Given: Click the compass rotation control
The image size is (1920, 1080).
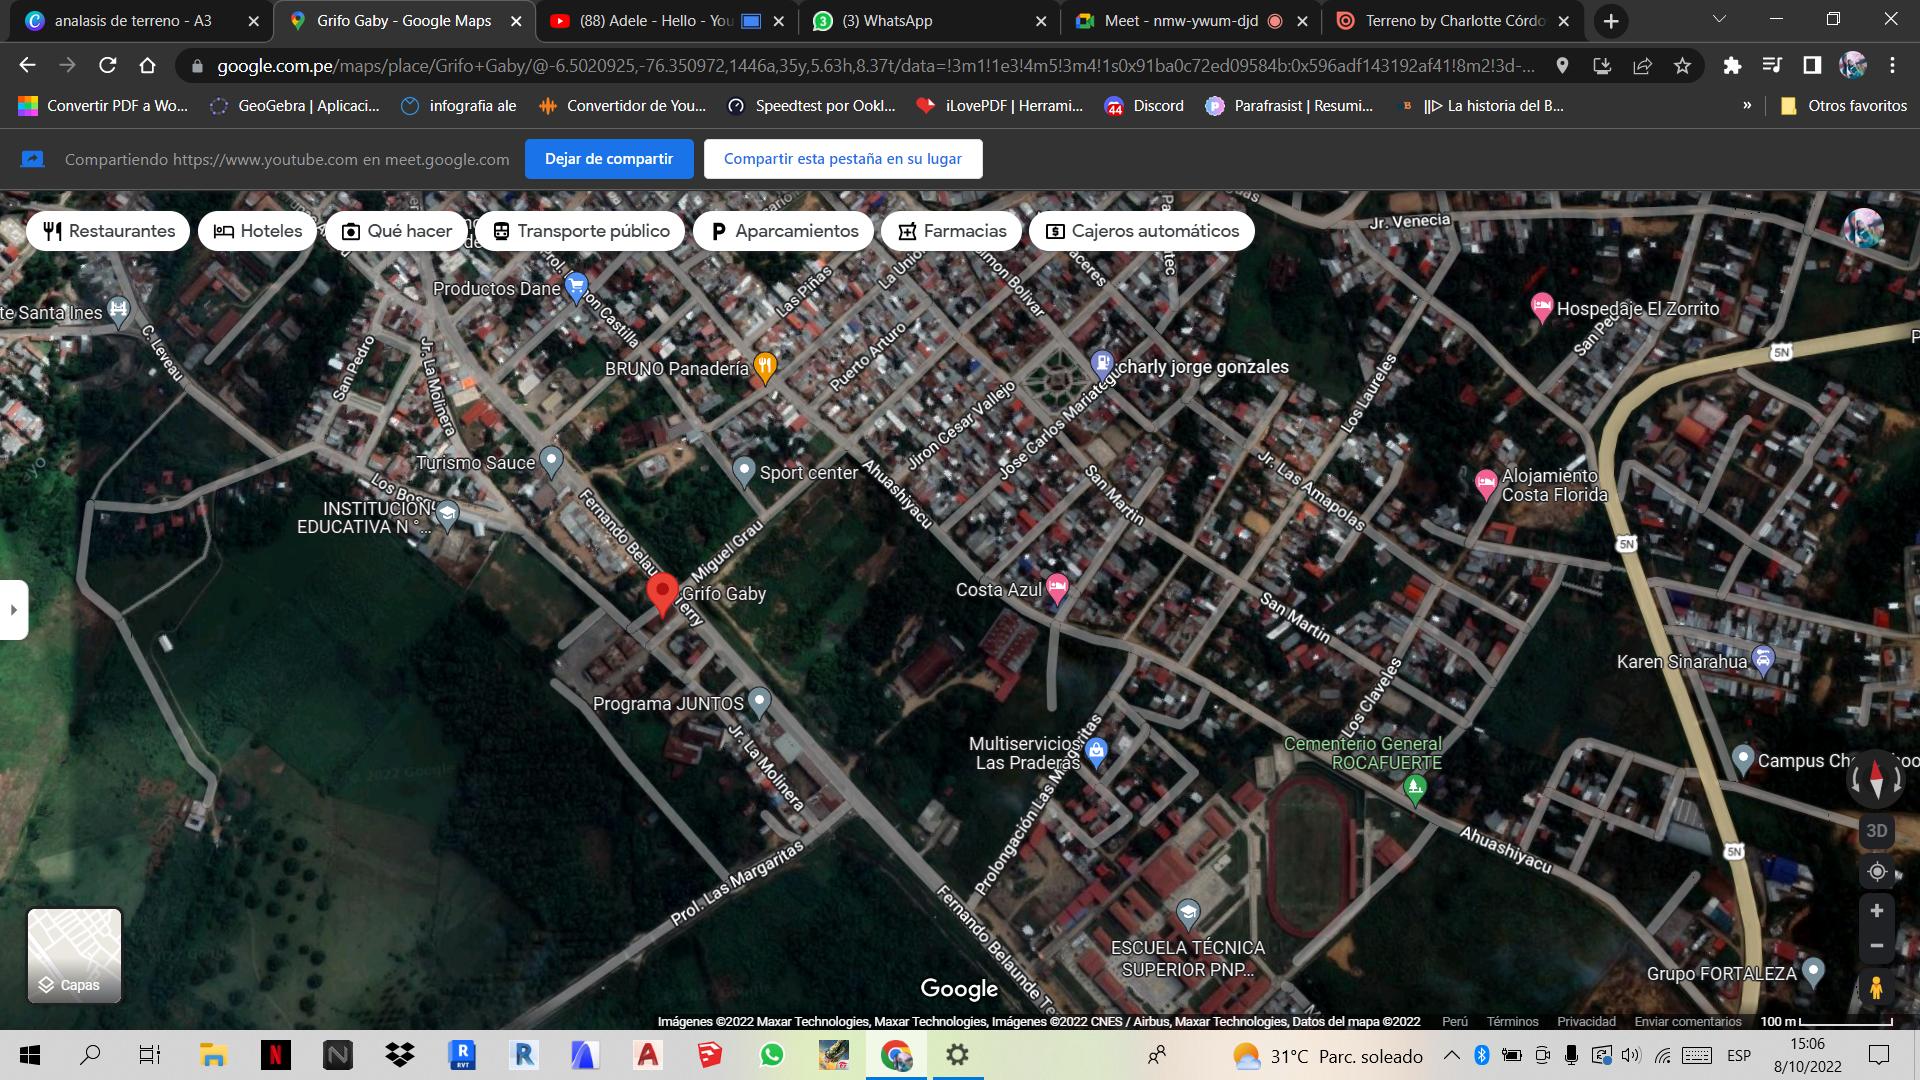Looking at the screenshot, I should (1876, 778).
